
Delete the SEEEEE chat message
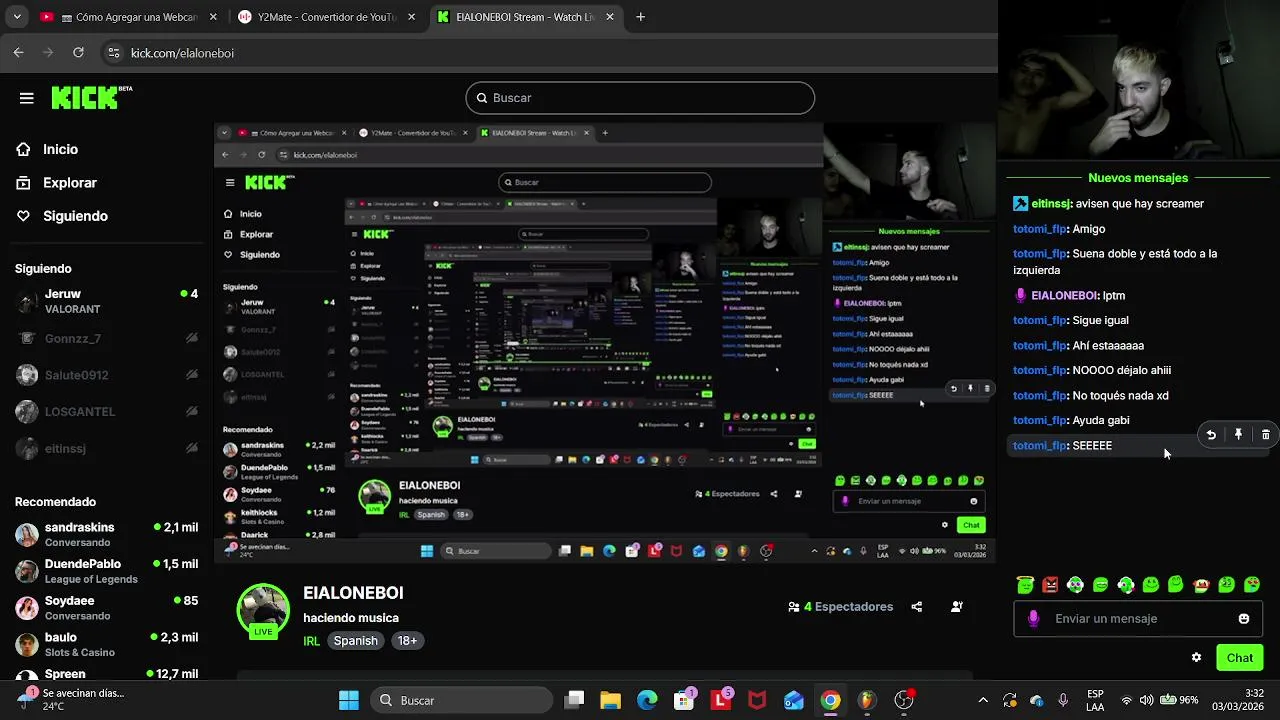pyautogui.click(x=1266, y=435)
